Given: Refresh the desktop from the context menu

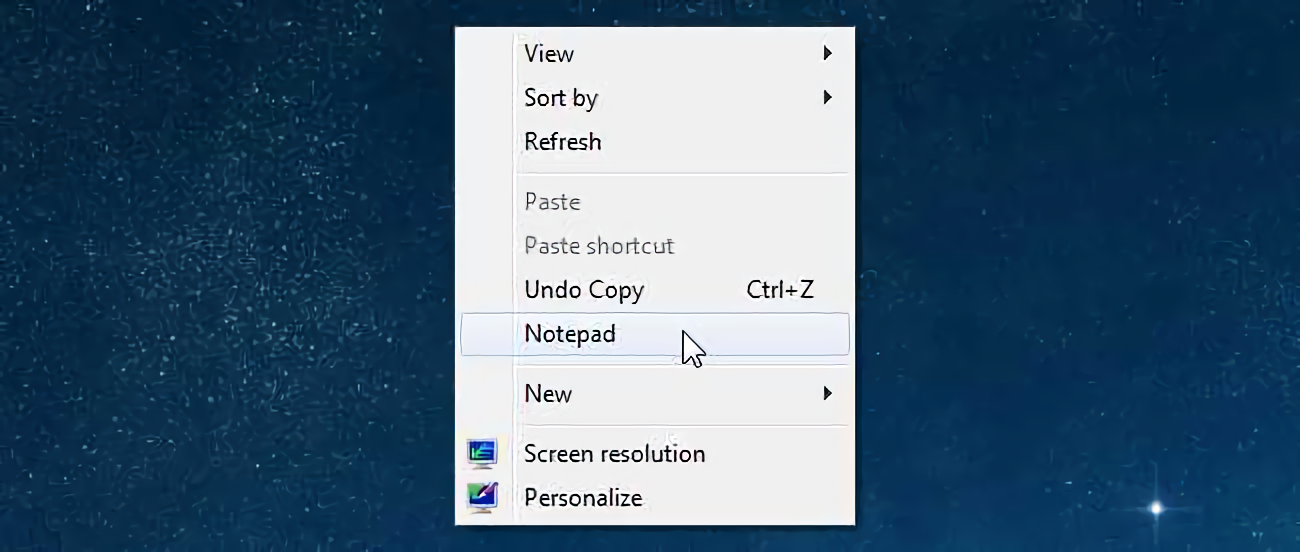Looking at the screenshot, I should coord(562,142).
